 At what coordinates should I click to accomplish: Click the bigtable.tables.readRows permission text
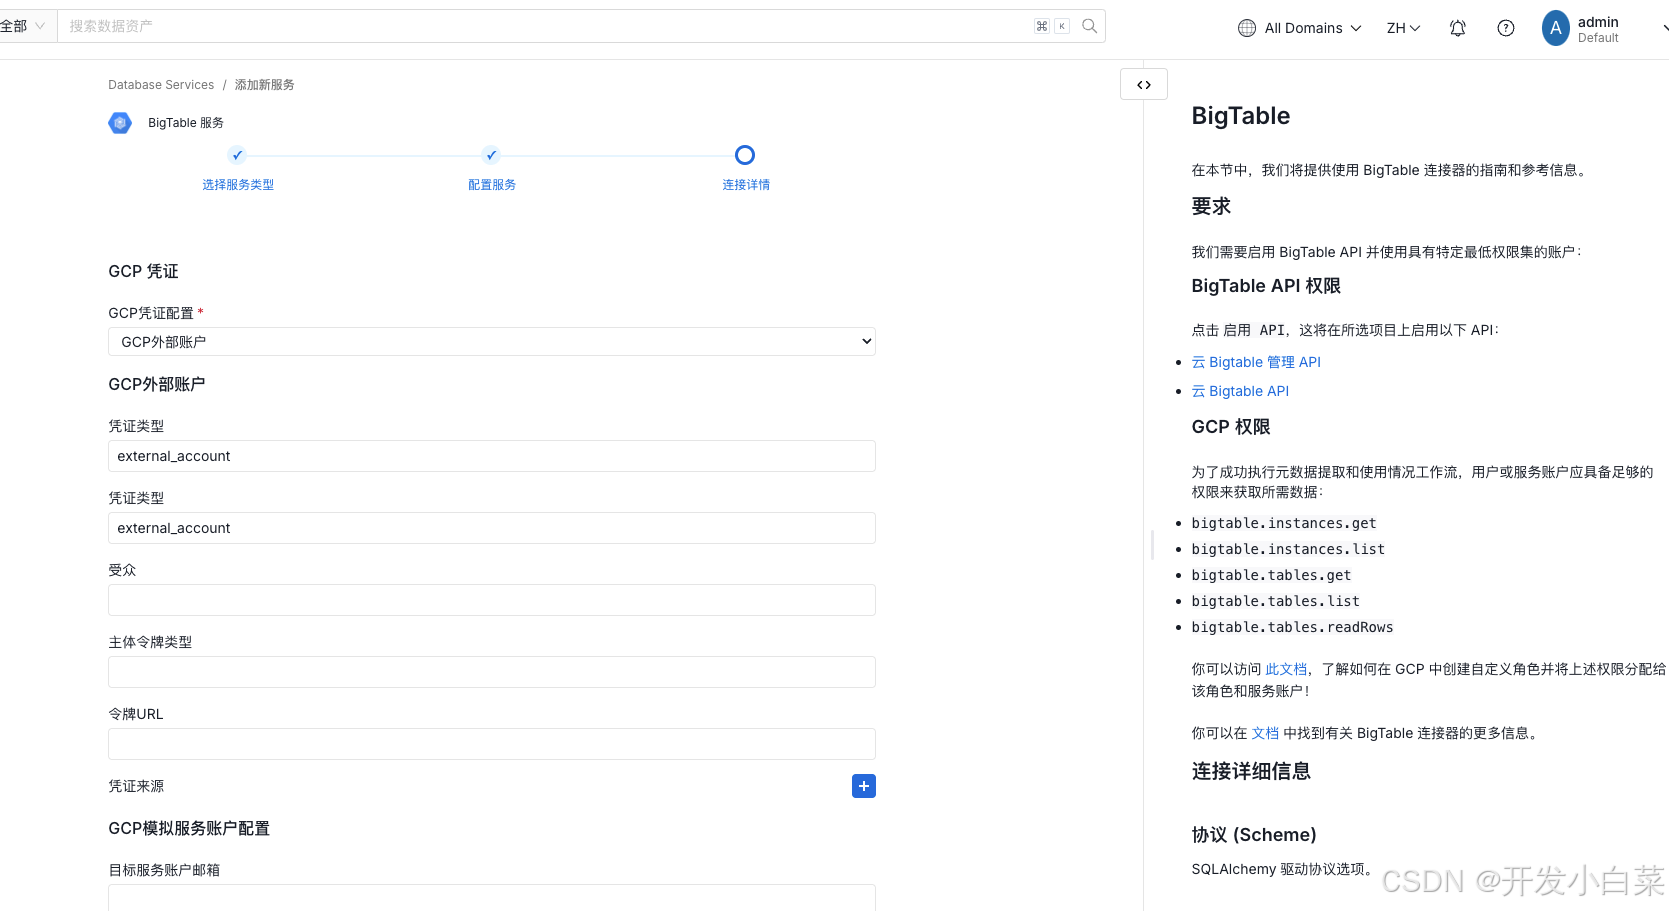coord(1292,627)
